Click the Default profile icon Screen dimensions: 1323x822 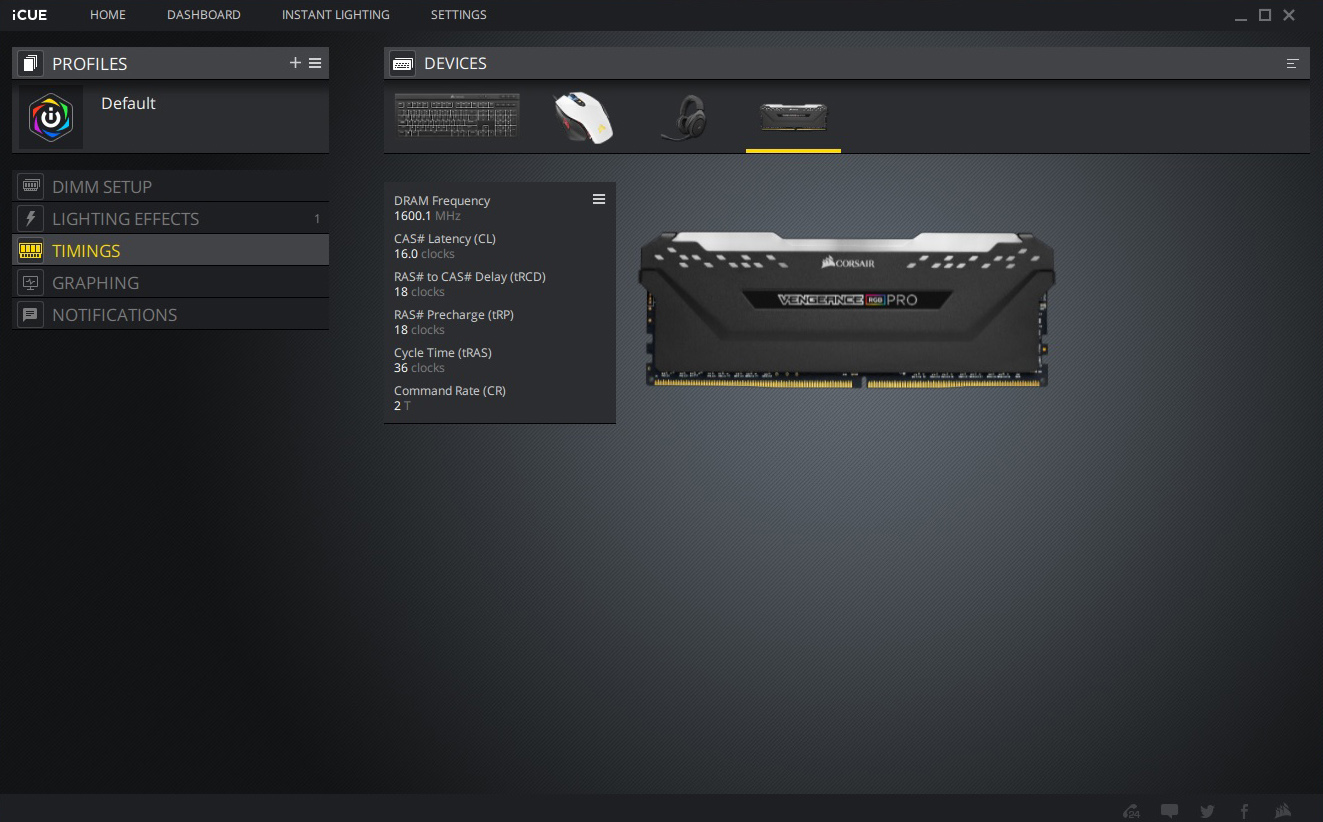point(51,118)
